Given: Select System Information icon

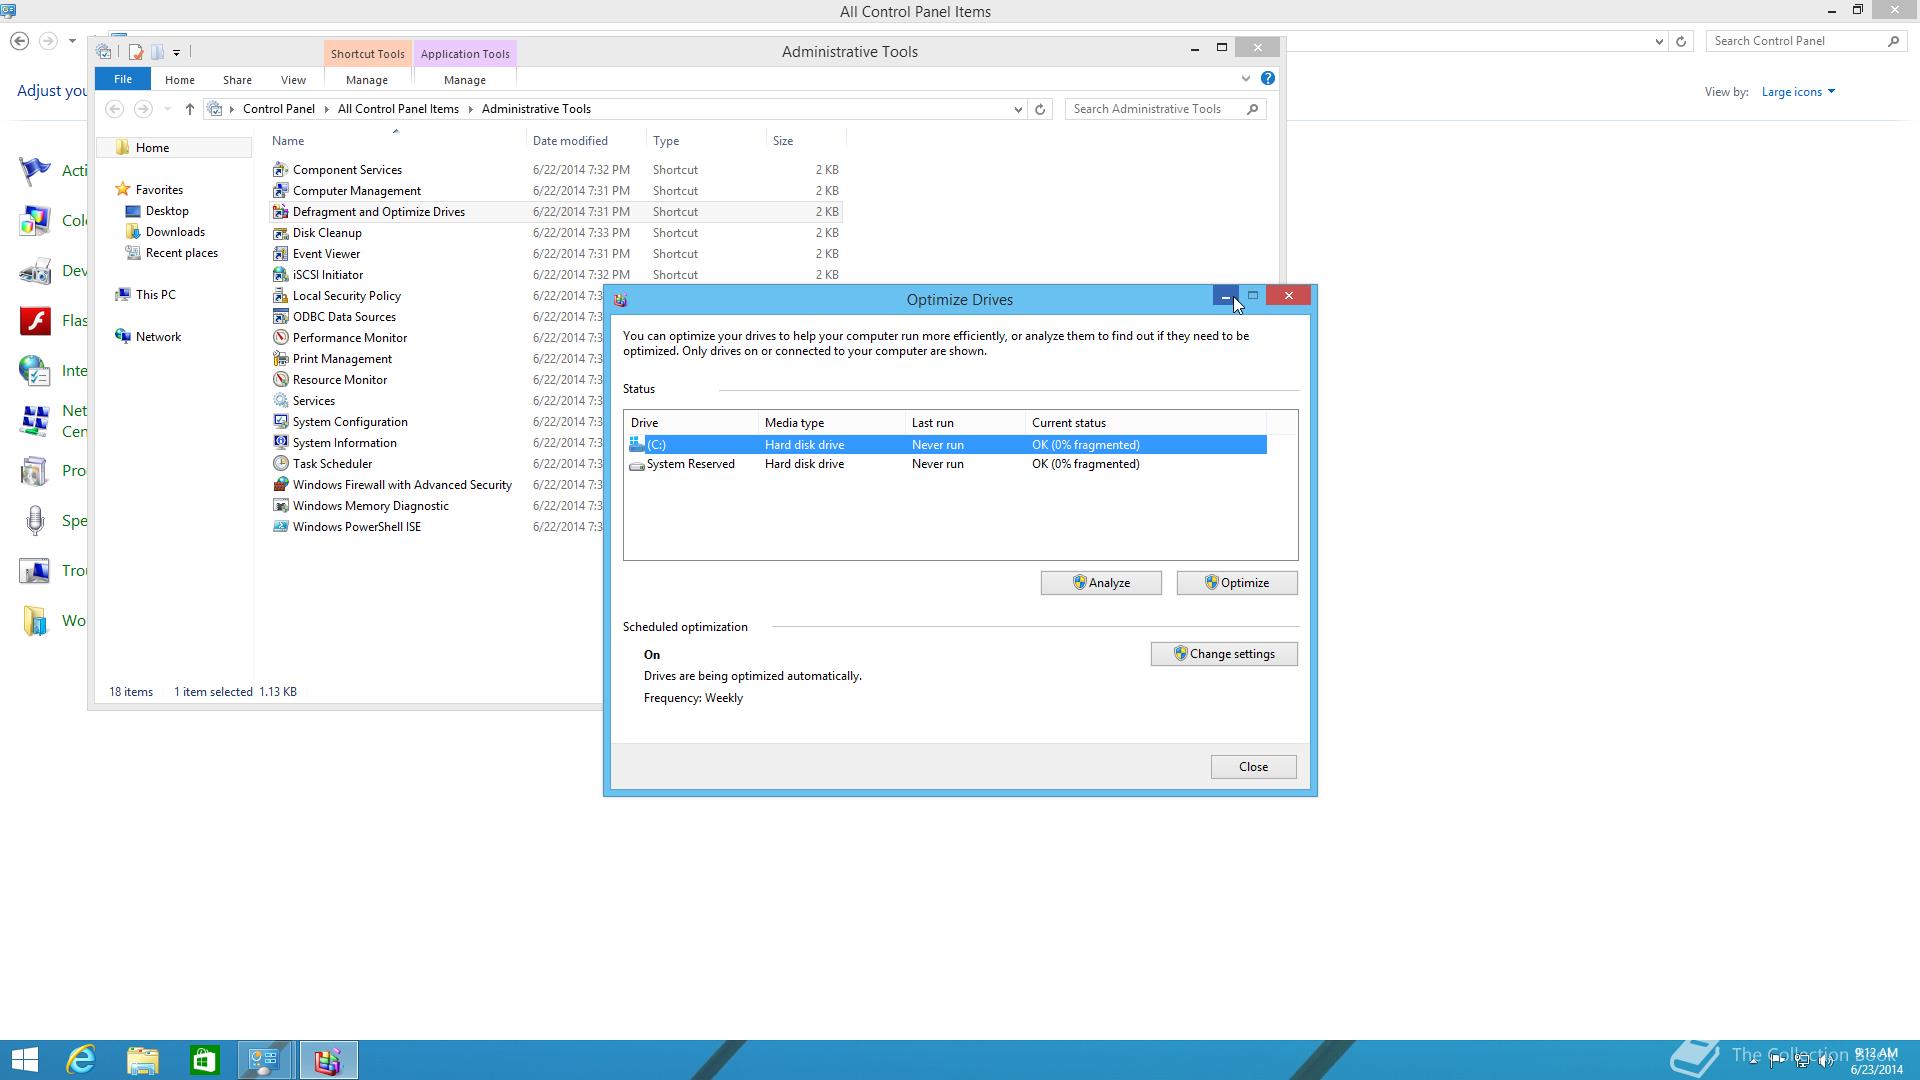Looking at the screenshot, I should (x=281, y=443).
